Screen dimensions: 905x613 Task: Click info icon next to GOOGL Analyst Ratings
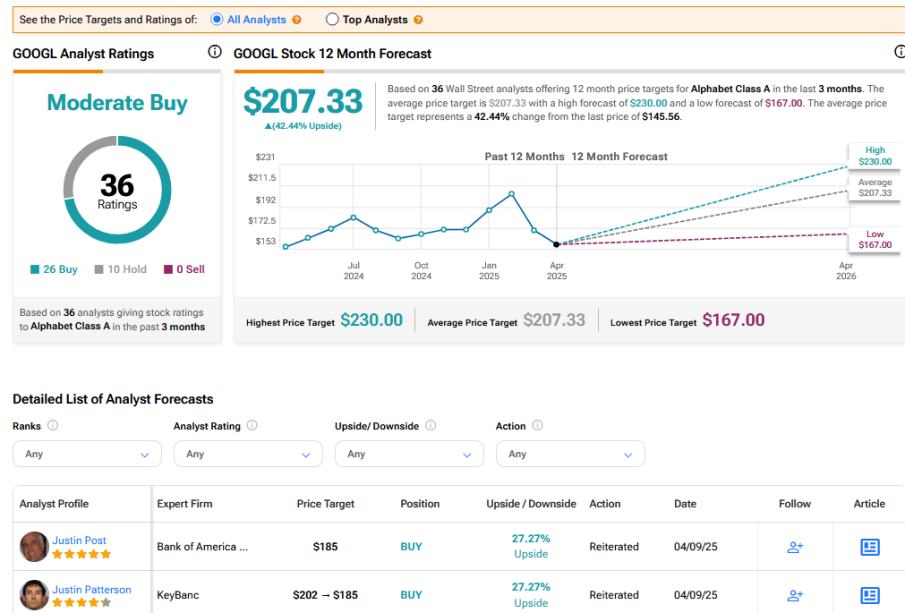point(214,52)
